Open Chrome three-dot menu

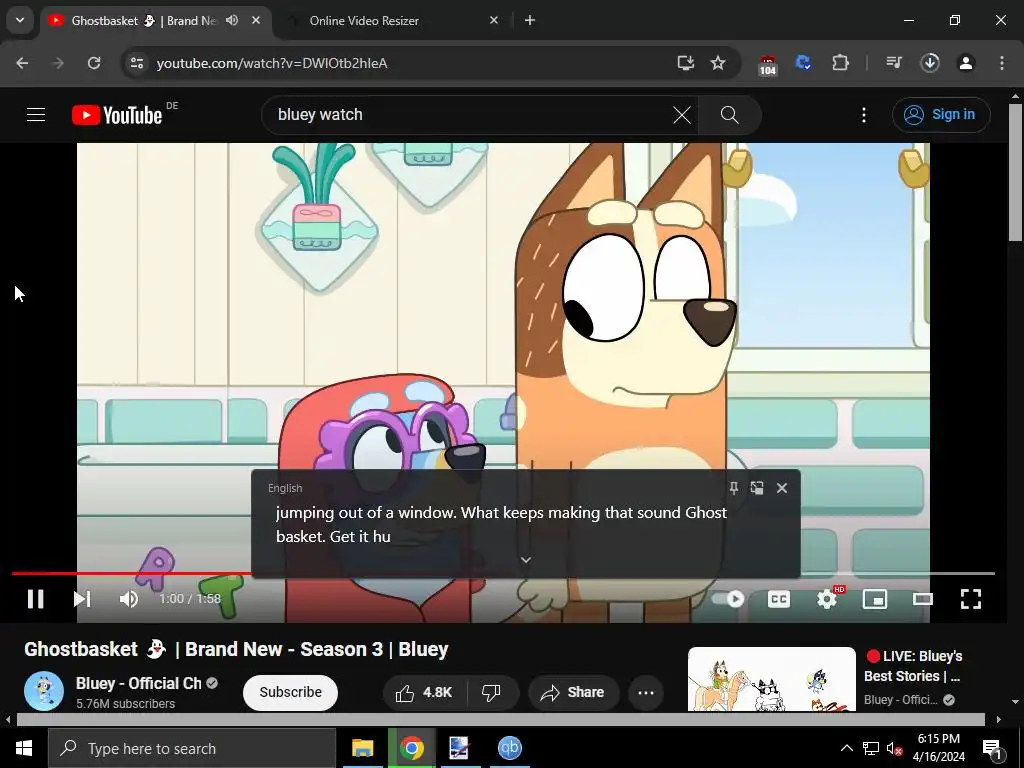1002,63
